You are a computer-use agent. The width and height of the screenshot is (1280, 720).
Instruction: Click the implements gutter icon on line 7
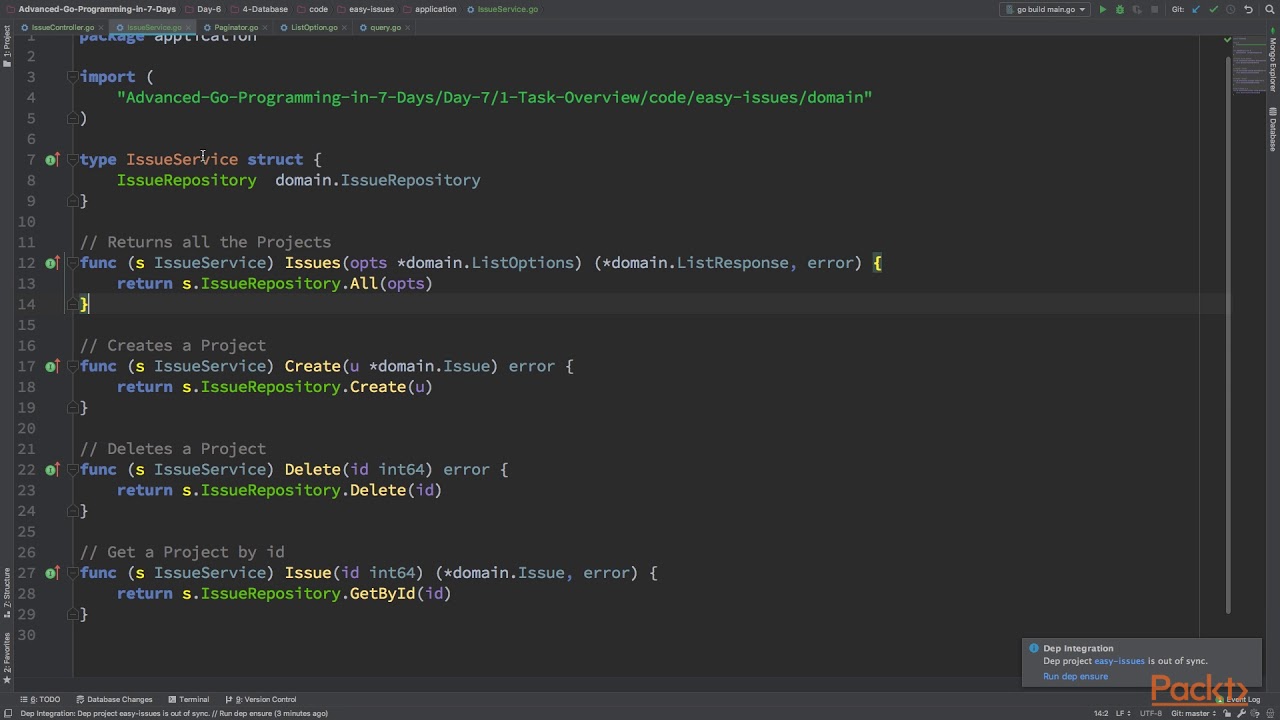pyautogui.click(x=52, y=159)
